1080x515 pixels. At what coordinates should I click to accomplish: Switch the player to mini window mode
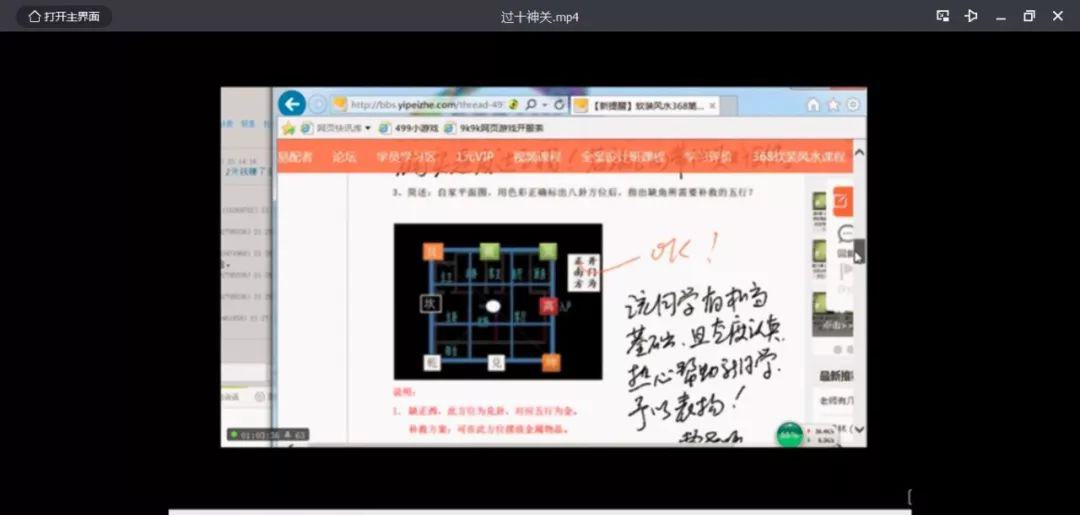point(943,16)
